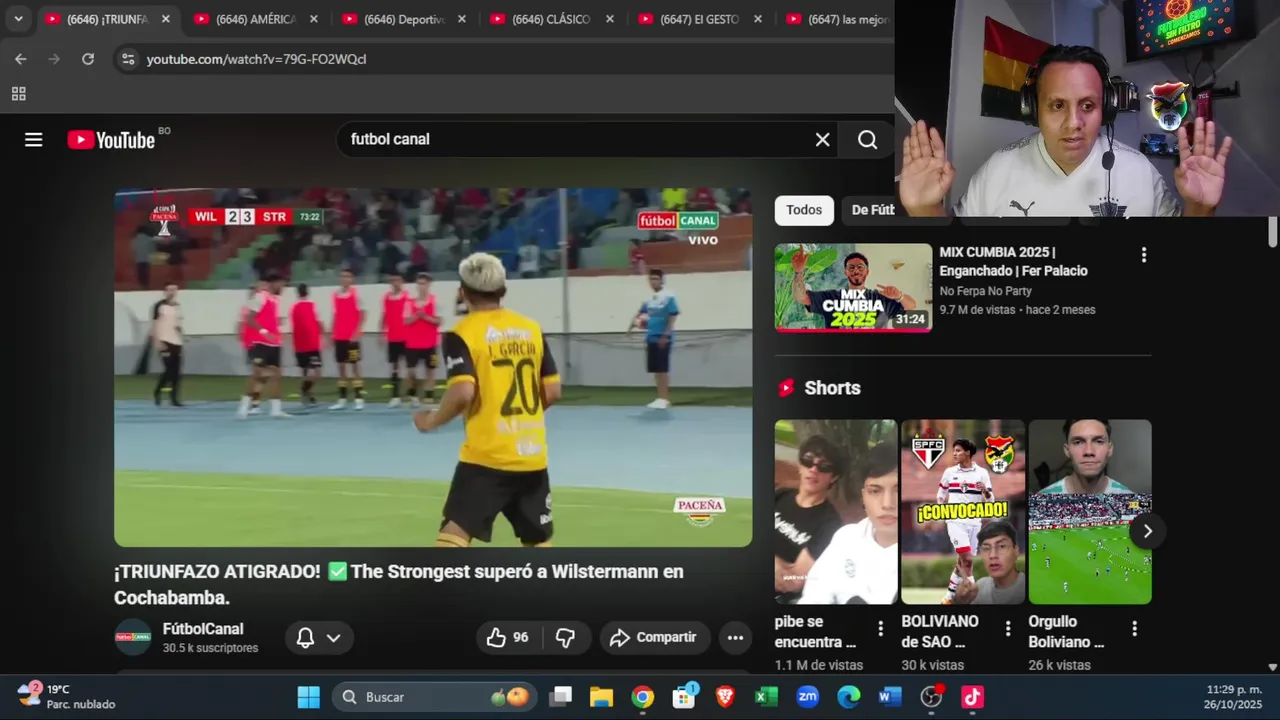This screenshot has height=720, width=1280.
Task: Close the 'AMÉRICA' browser tab
Action: [314, 19]
